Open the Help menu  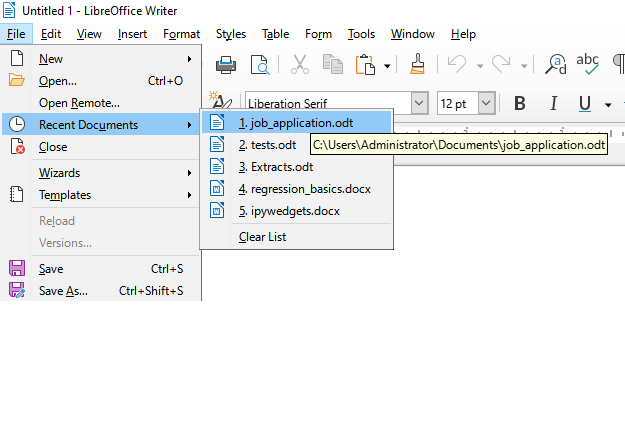pos(463,34)
